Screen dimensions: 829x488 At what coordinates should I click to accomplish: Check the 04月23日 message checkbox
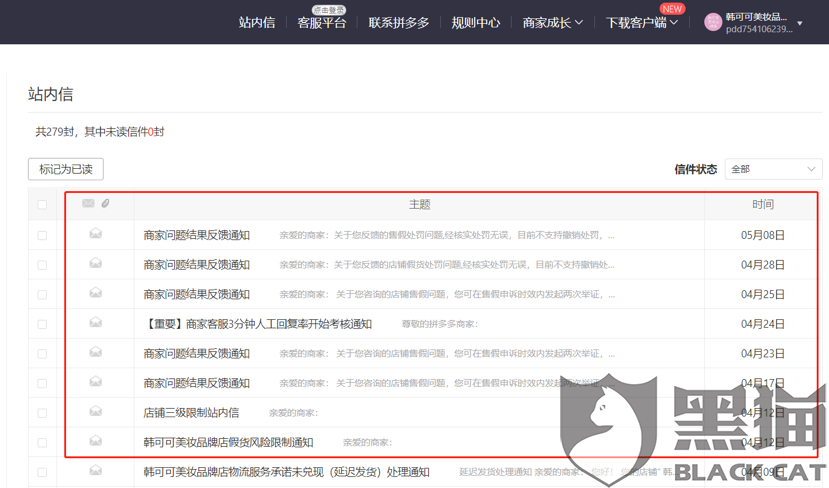coord(42,354)
